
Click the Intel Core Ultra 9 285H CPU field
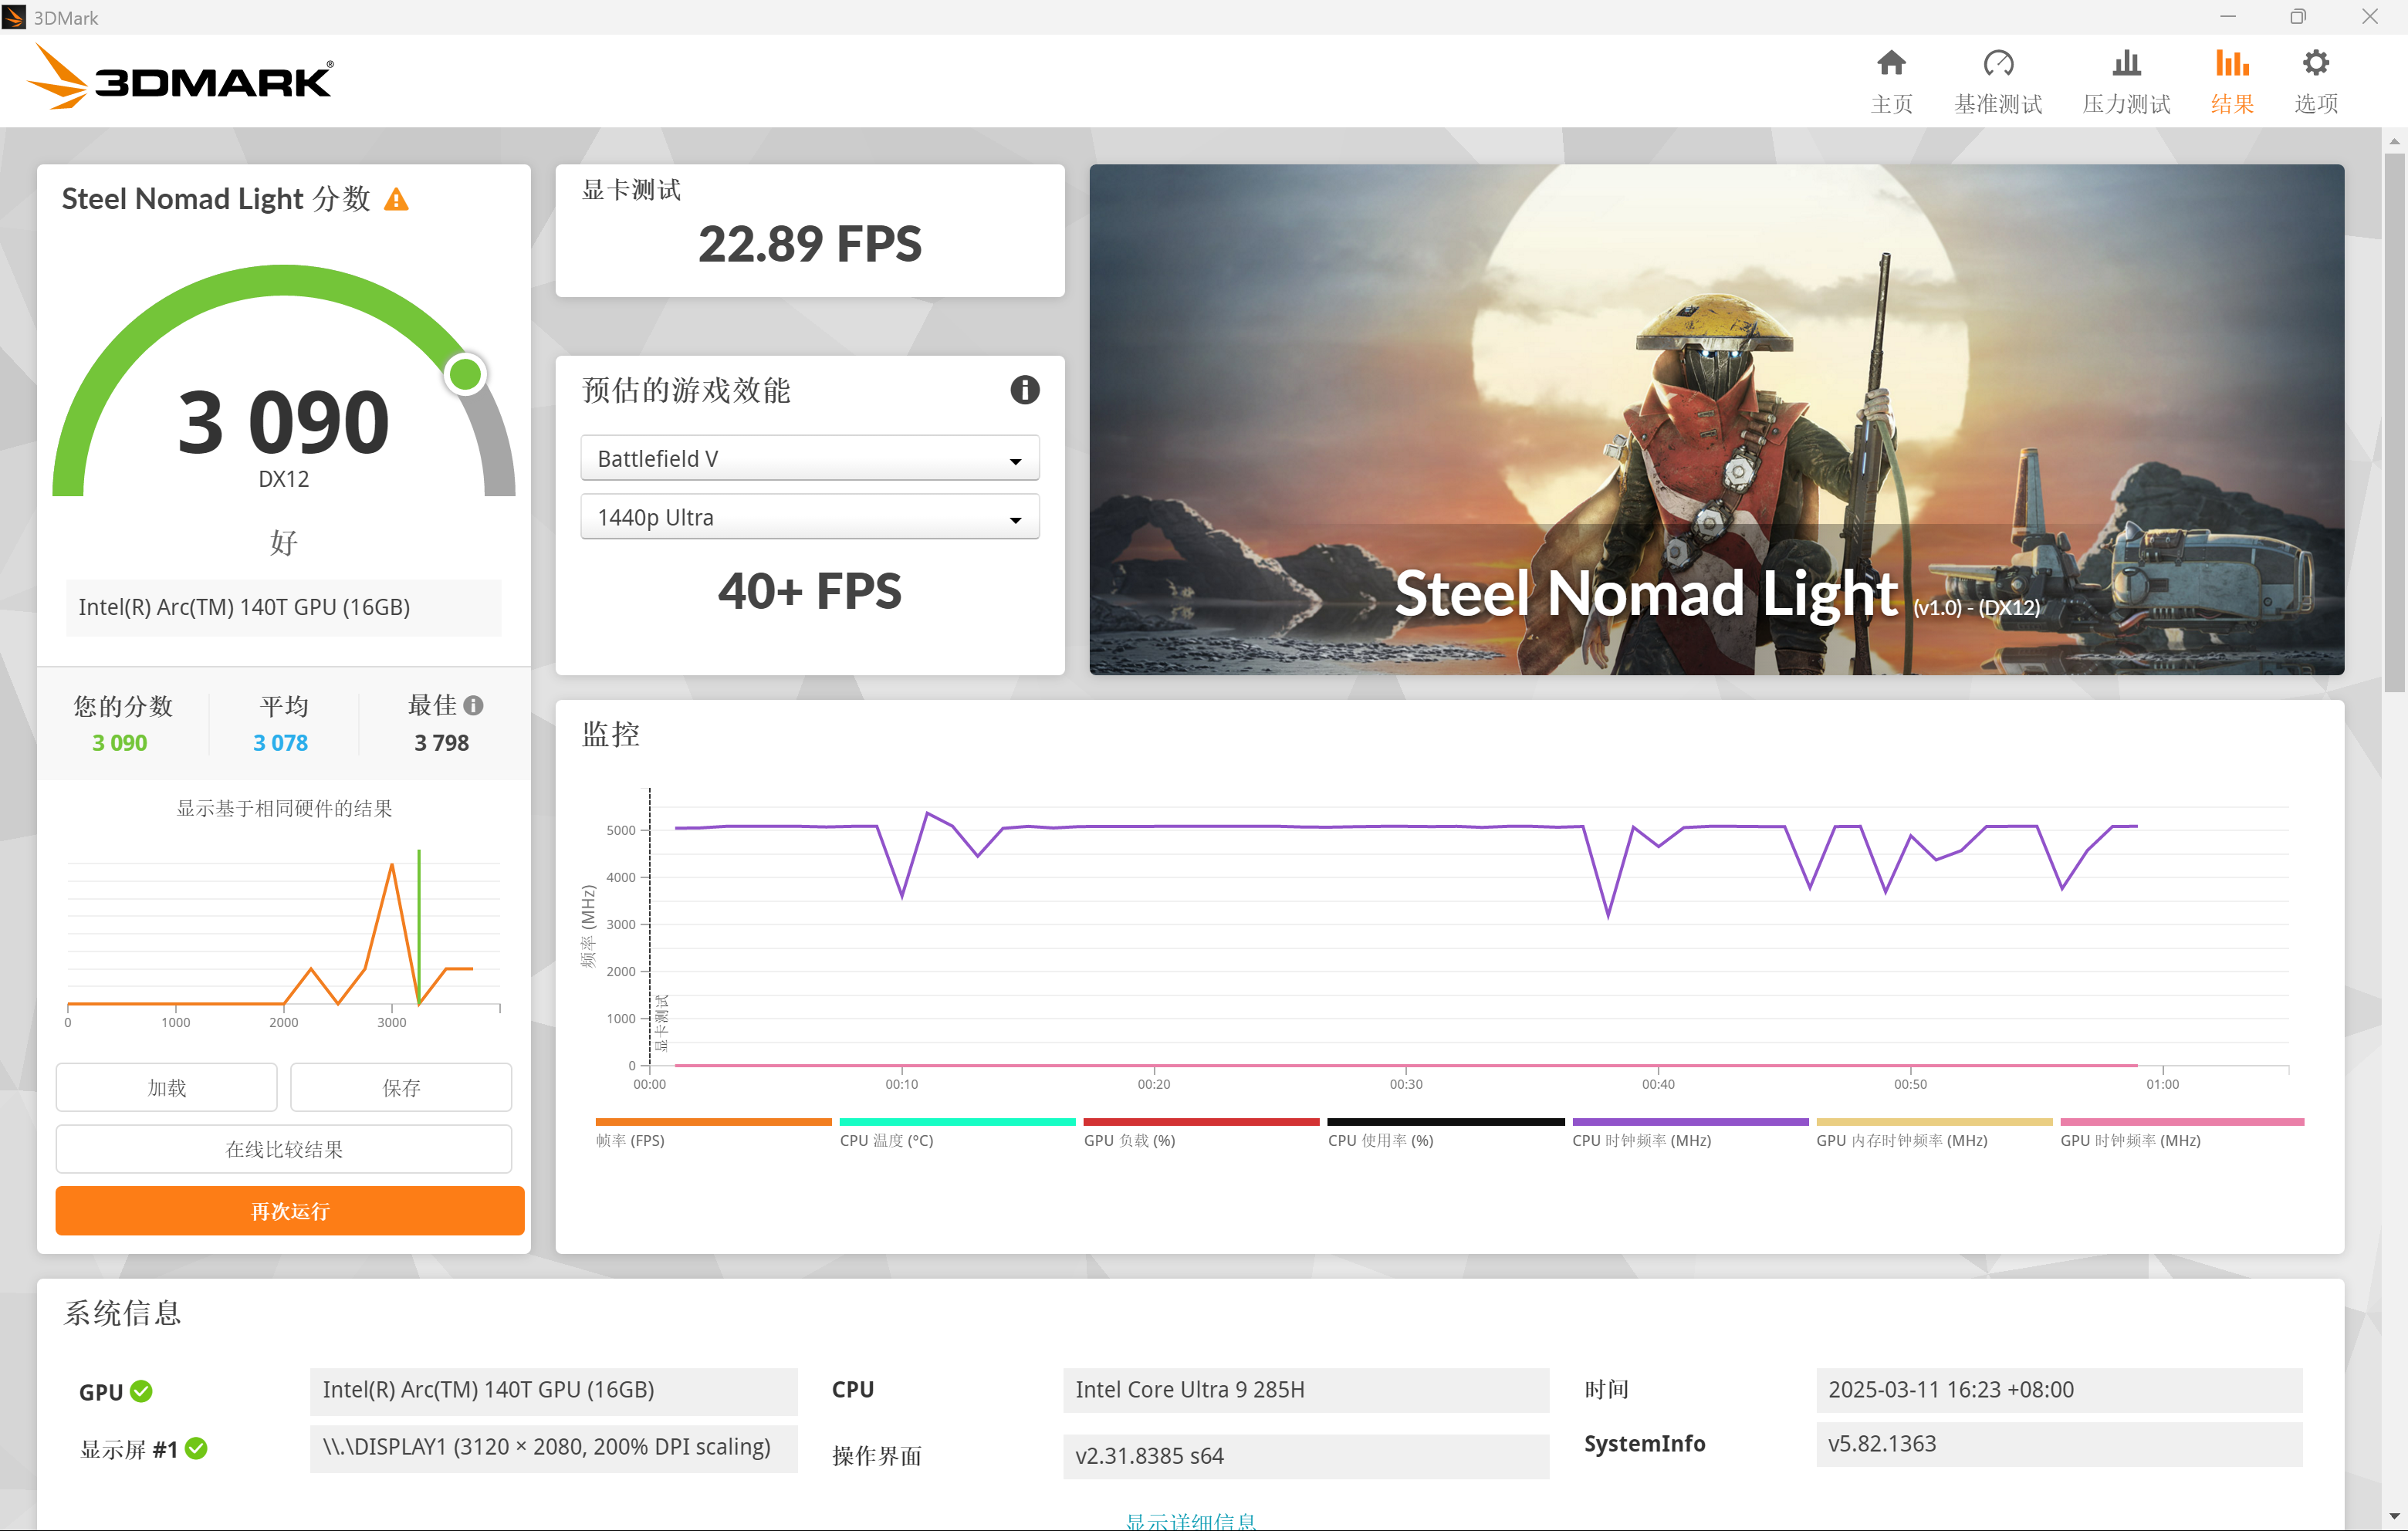point(1306,1389)
